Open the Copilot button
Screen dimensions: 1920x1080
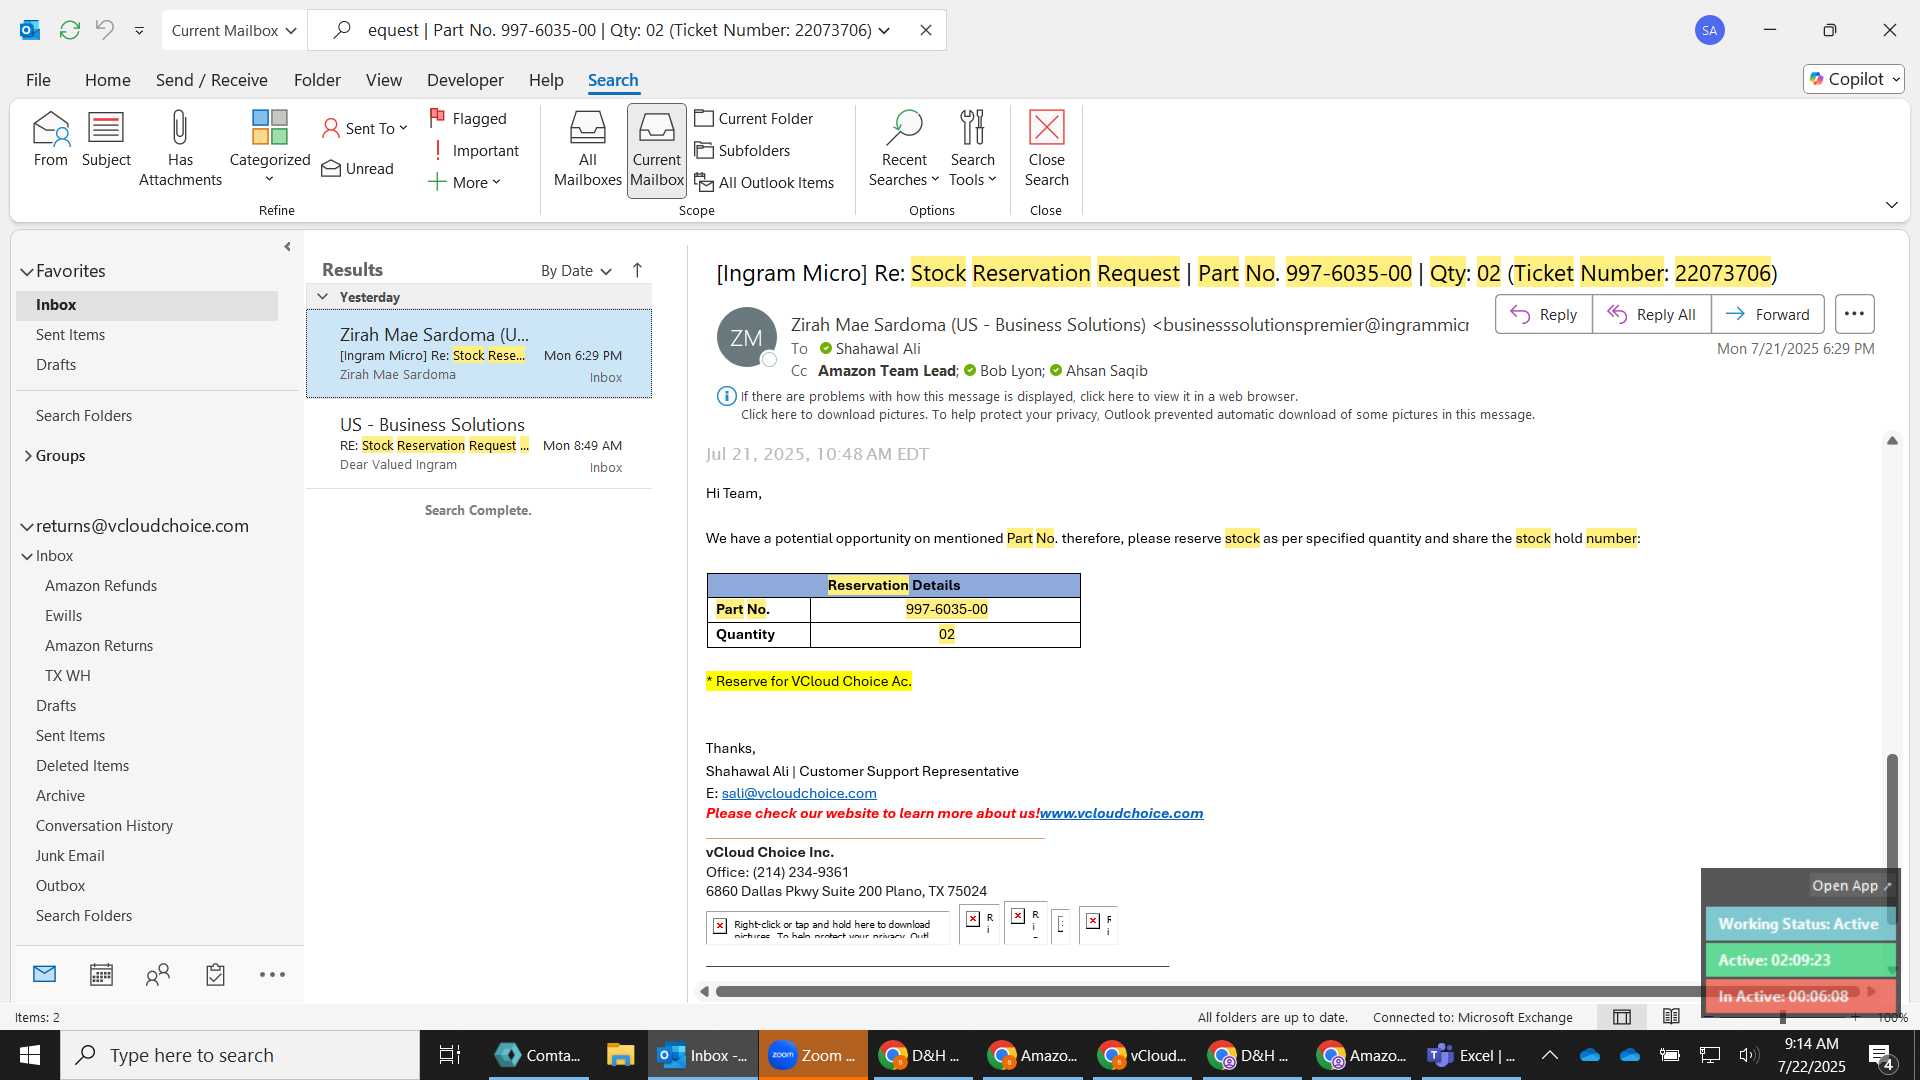click(1854, 79)
